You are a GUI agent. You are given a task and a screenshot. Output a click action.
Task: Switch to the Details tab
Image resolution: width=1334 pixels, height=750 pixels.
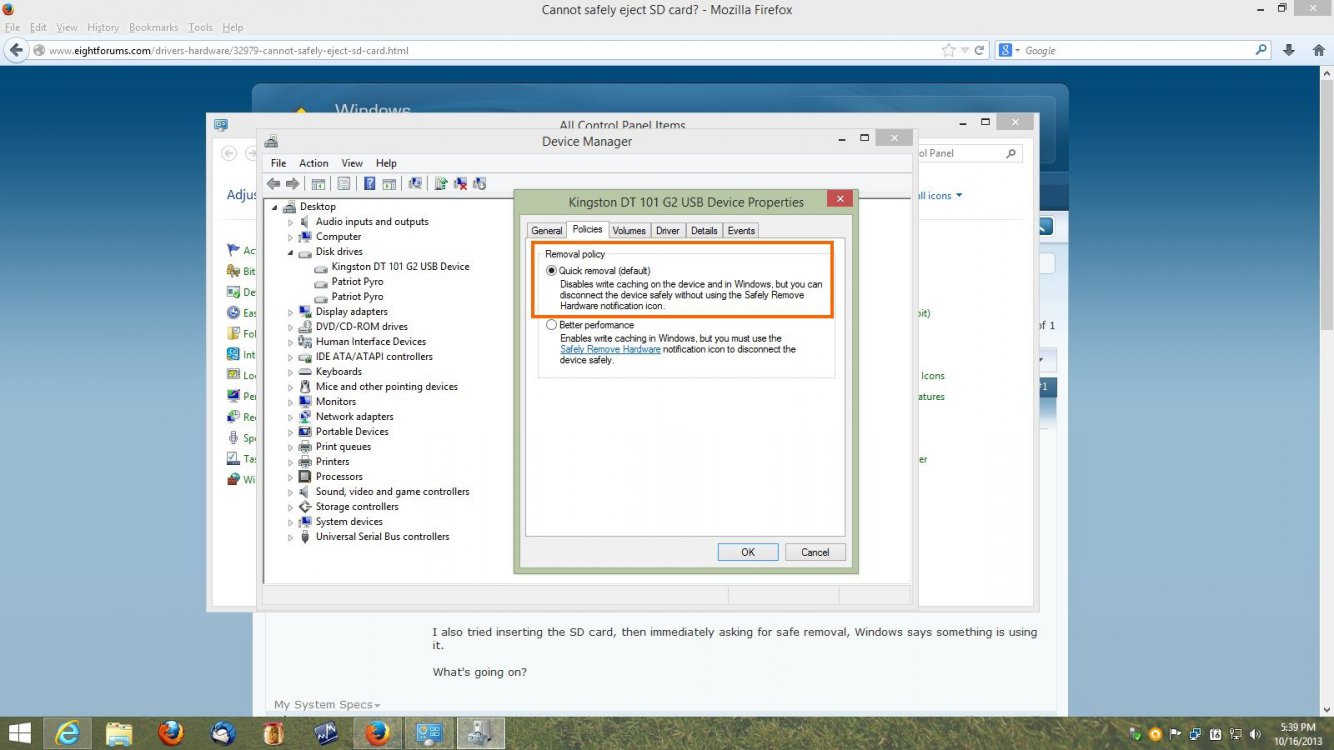tap(704, 231)
